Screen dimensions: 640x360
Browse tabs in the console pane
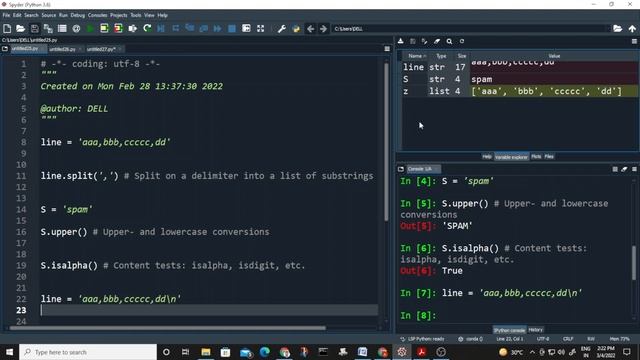(x=401, y=169)
